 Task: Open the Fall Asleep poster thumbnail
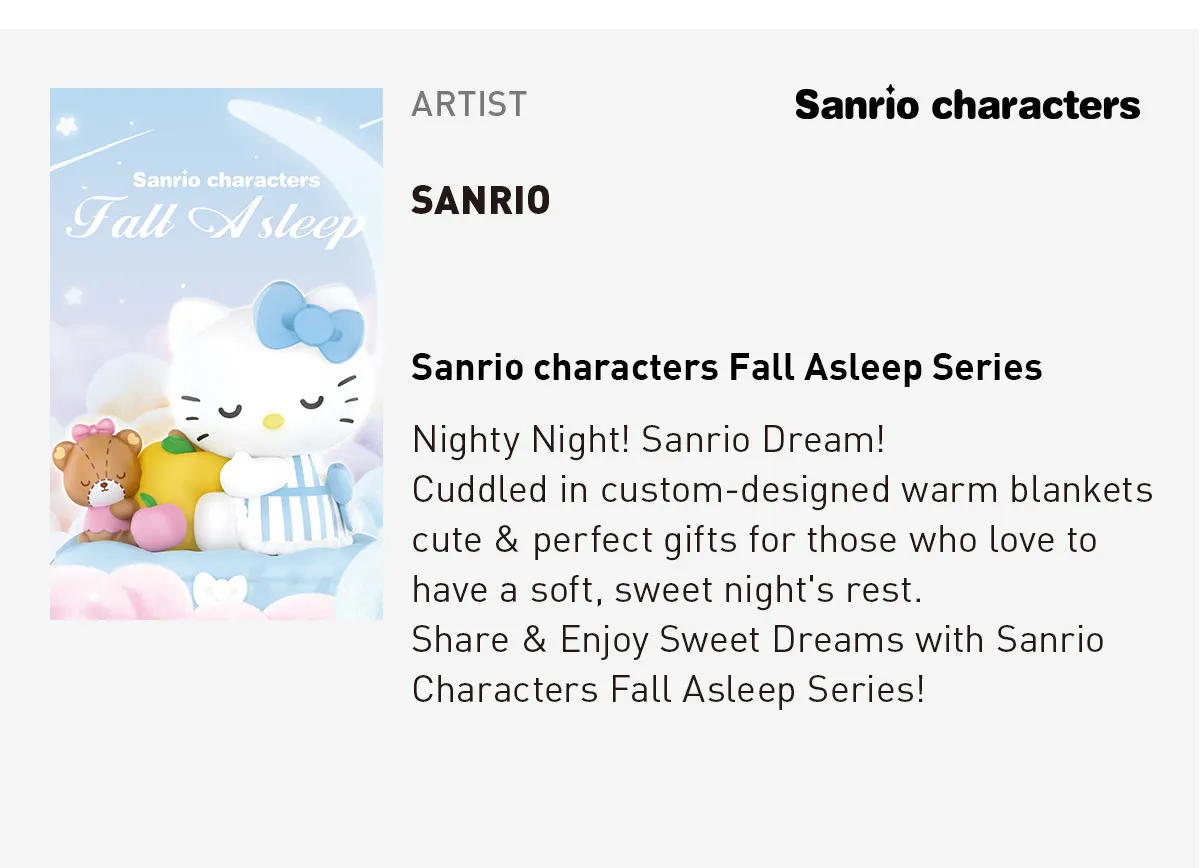point(216,354)
